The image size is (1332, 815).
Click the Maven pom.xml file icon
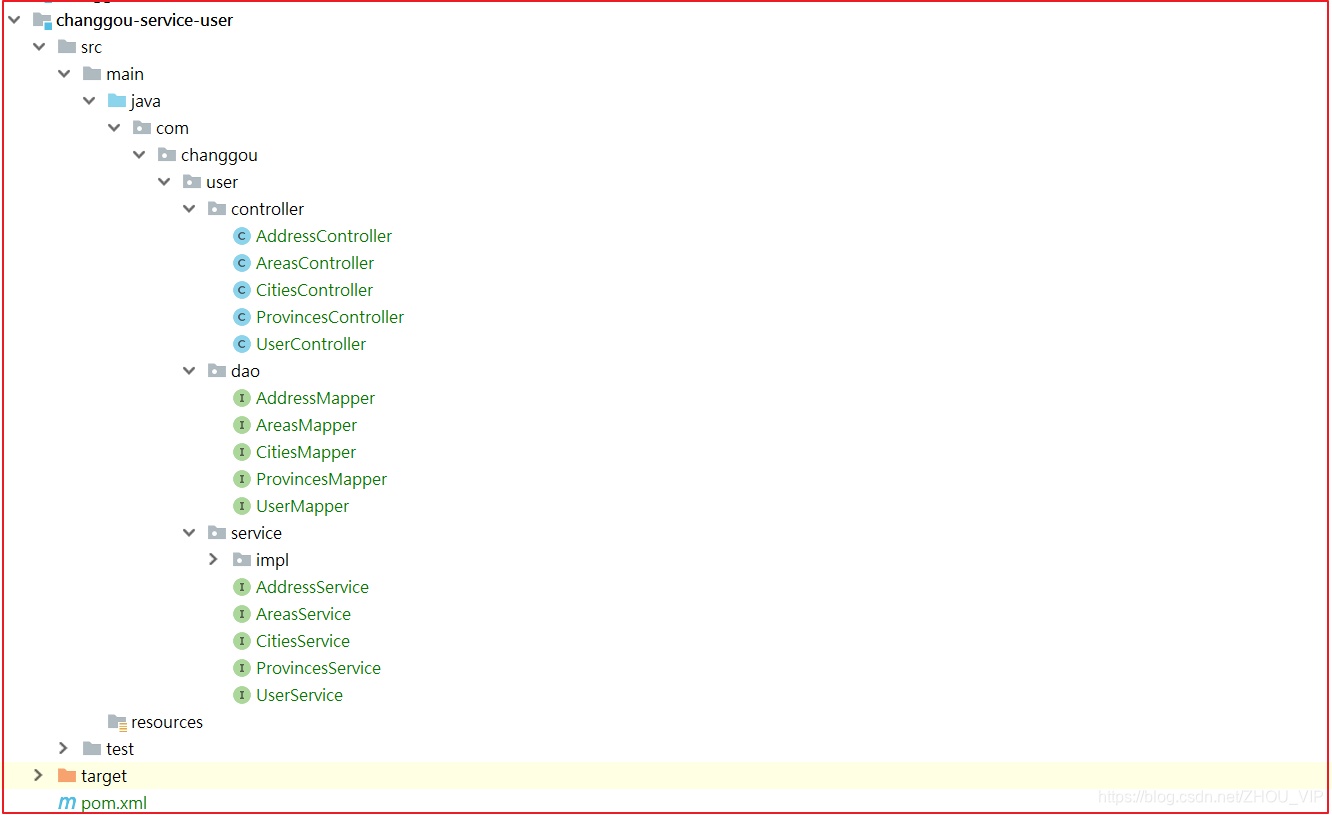pyautogui.click(x=67, y=803)
